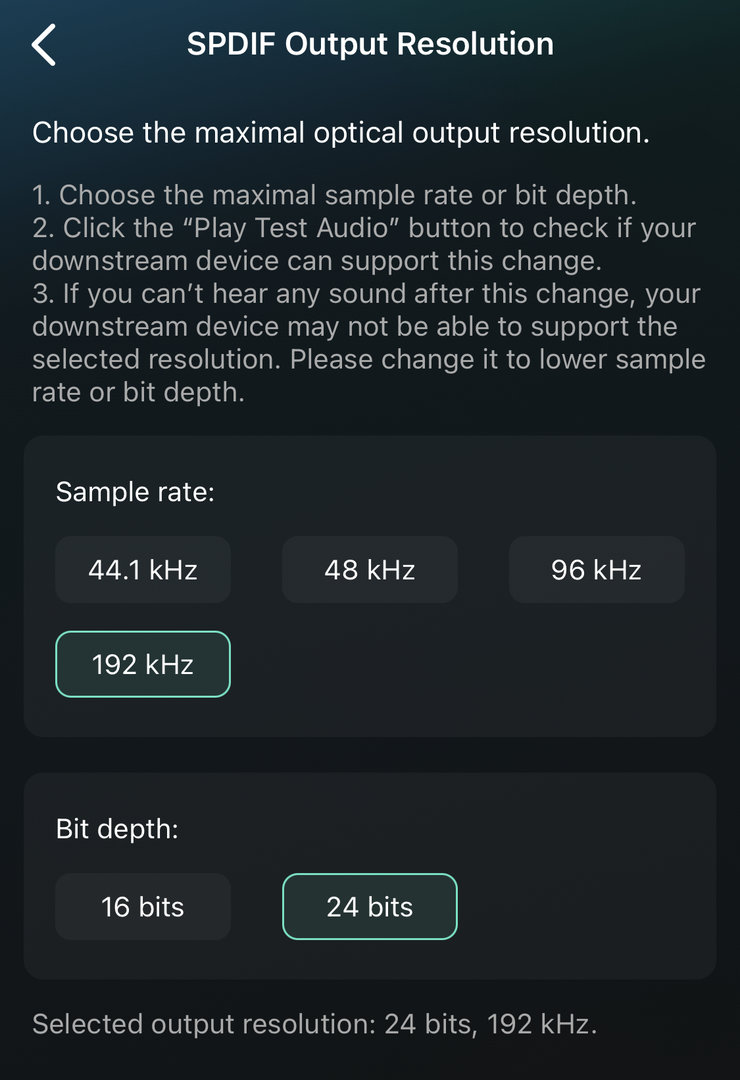Choose the 48 kHz sample rate option
The height and width of the screenshot is (1080, 740).
[x=370, y=570]
